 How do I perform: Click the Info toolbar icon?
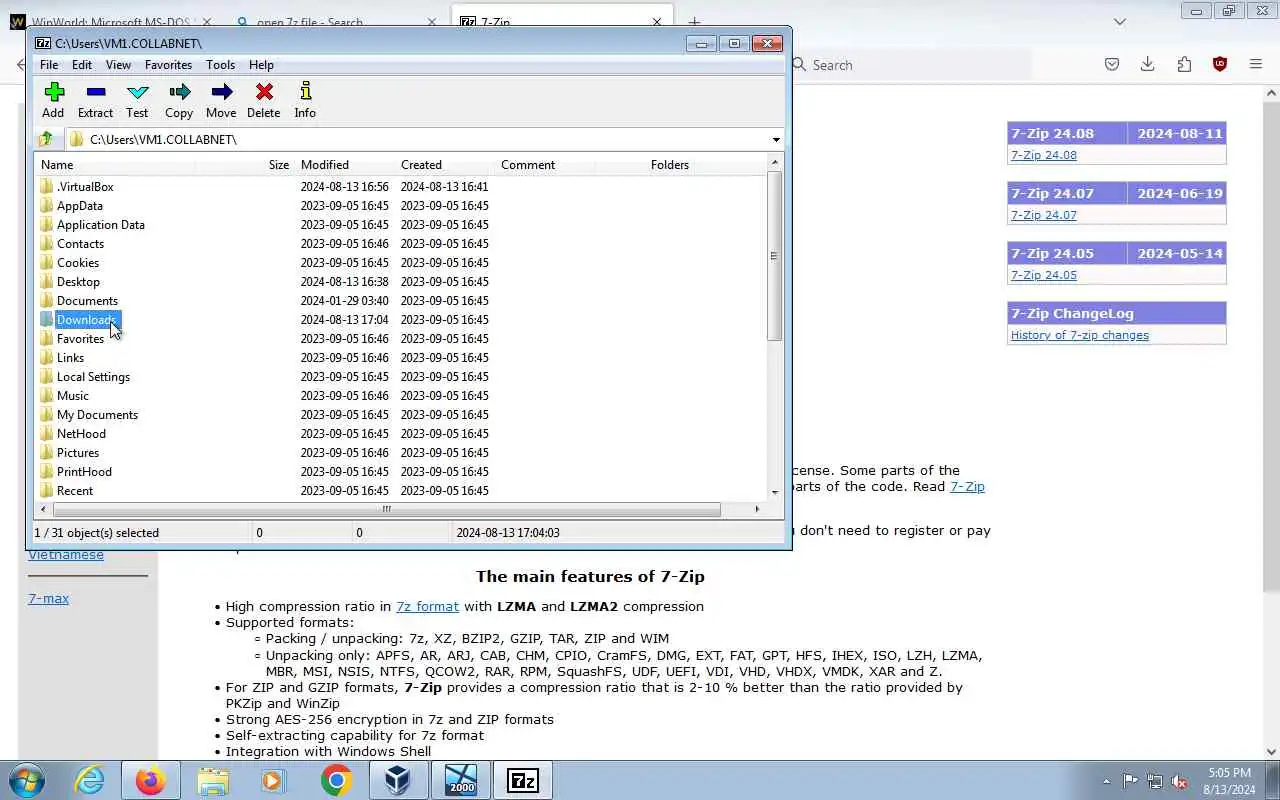[306, 92]
